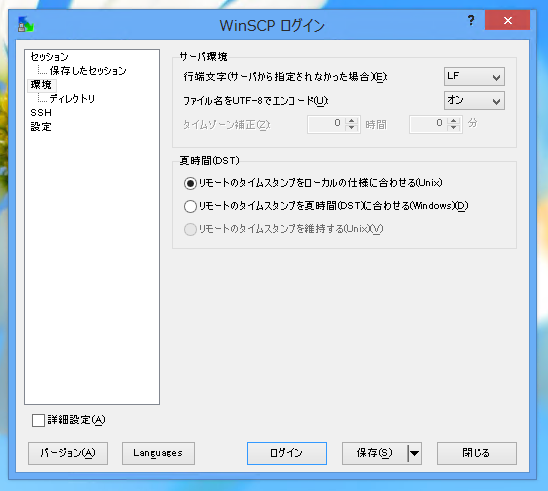Viewport: 548px width, 491px height.
Task: Open the 保存 button dropdown arrow
Action: (415, 453)
